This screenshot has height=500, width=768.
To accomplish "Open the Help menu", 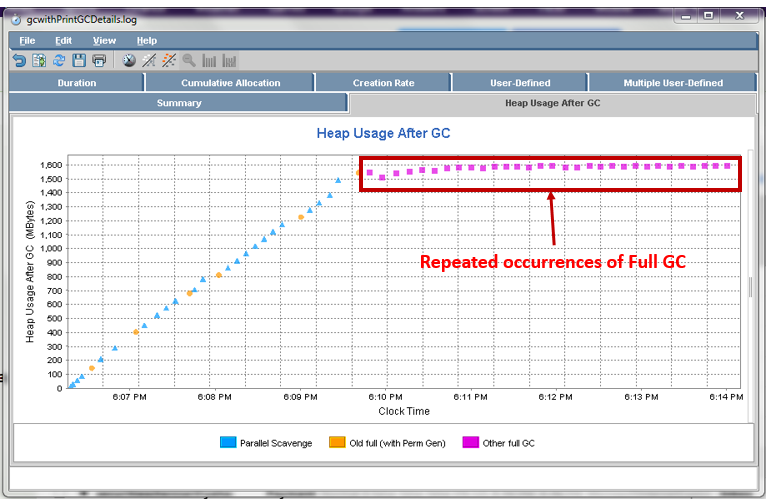I will [147, 40].
